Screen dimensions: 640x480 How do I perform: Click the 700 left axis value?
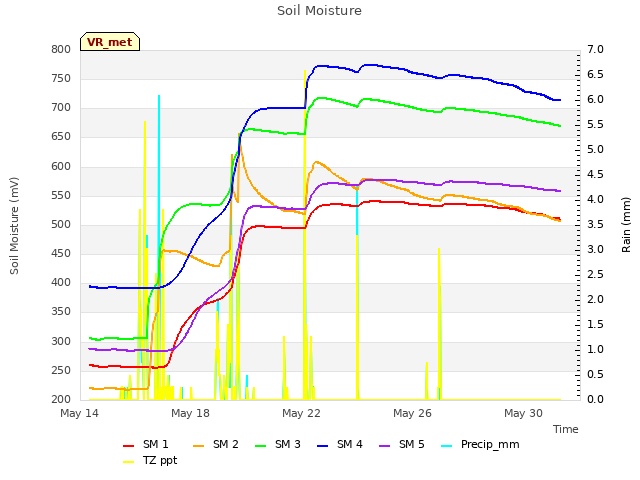[x=61, y=108]
